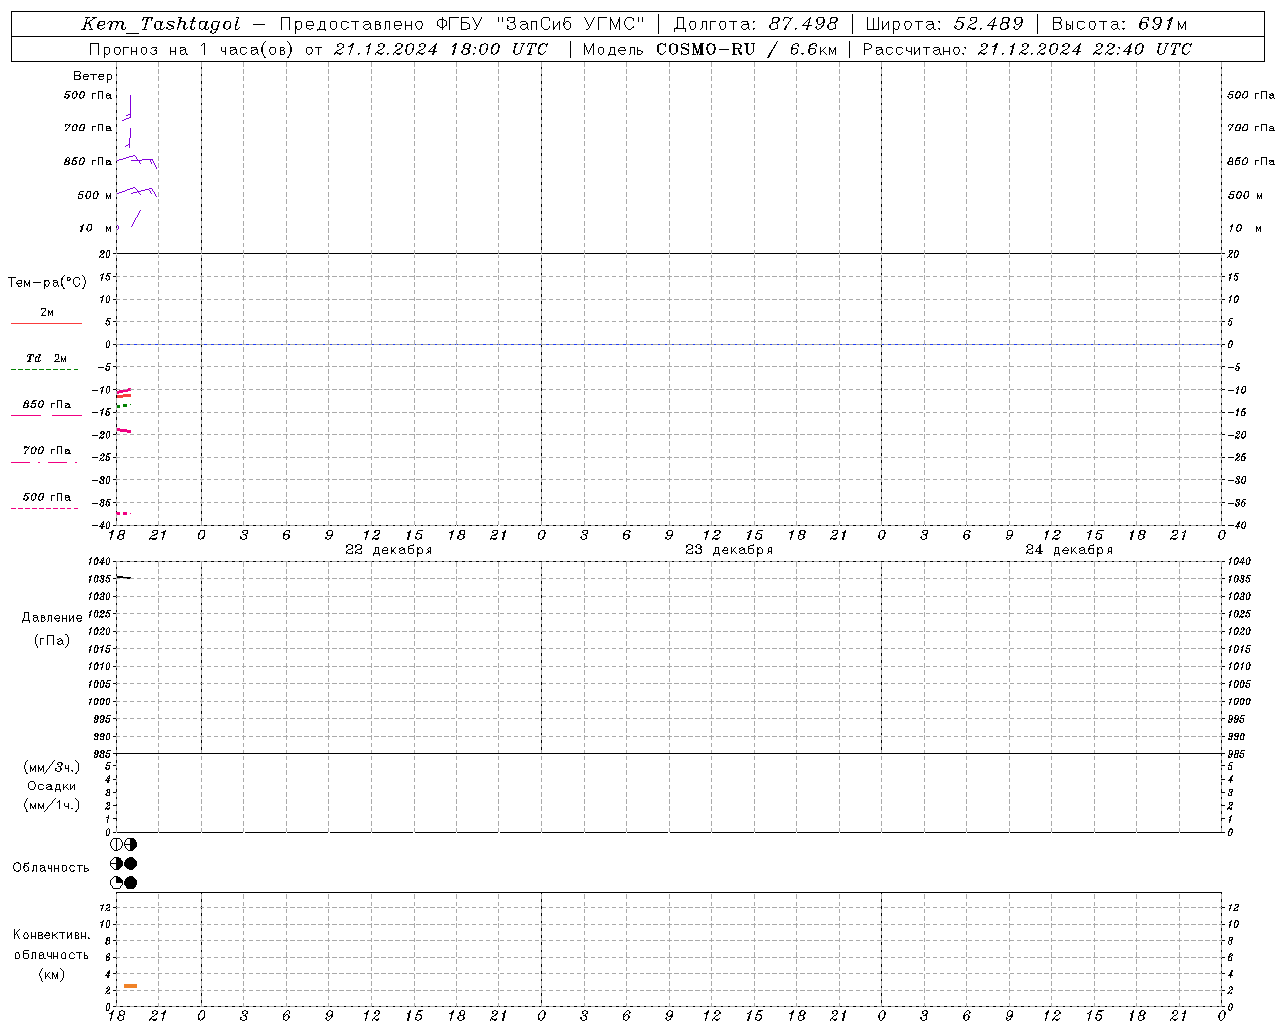Click the fully filled circle in the middle cloudiness row
The height and width of the screenshot is (1024, 1280).
[131, 864]
